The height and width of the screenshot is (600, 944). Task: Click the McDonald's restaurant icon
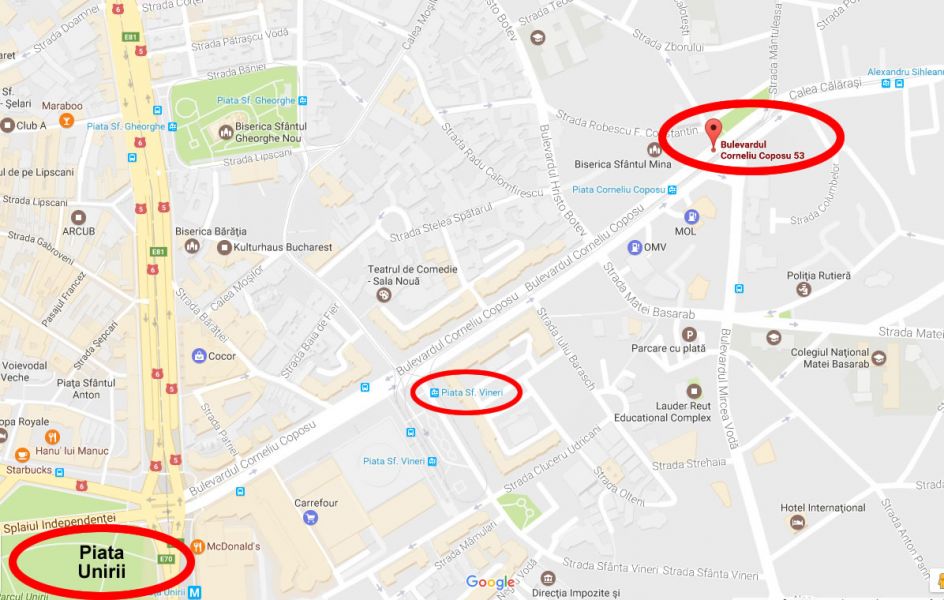coord(197,546)
